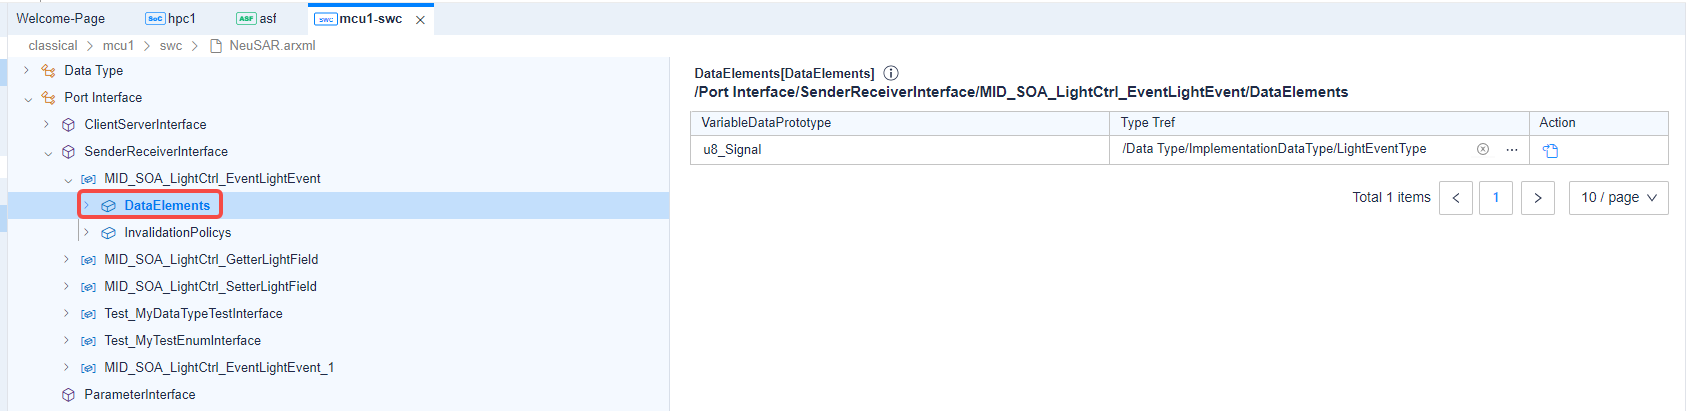Click the action icon in the u8_Signal row
Image resolution: width=1686 pixels, height=411 pixels.
pos(1550,150)
